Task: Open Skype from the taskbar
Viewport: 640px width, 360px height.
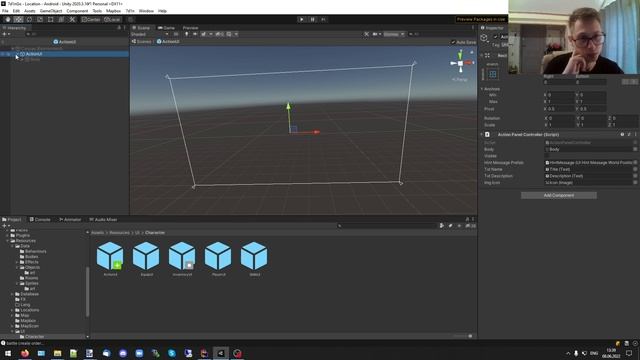Action: pos(172,353)
